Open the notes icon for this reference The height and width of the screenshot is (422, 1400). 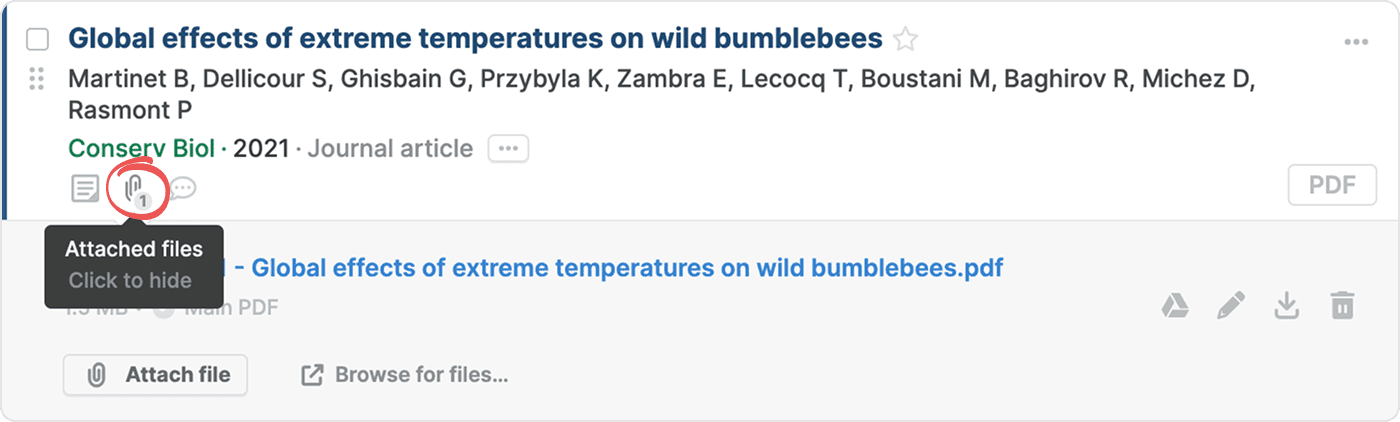coord(85,187)
